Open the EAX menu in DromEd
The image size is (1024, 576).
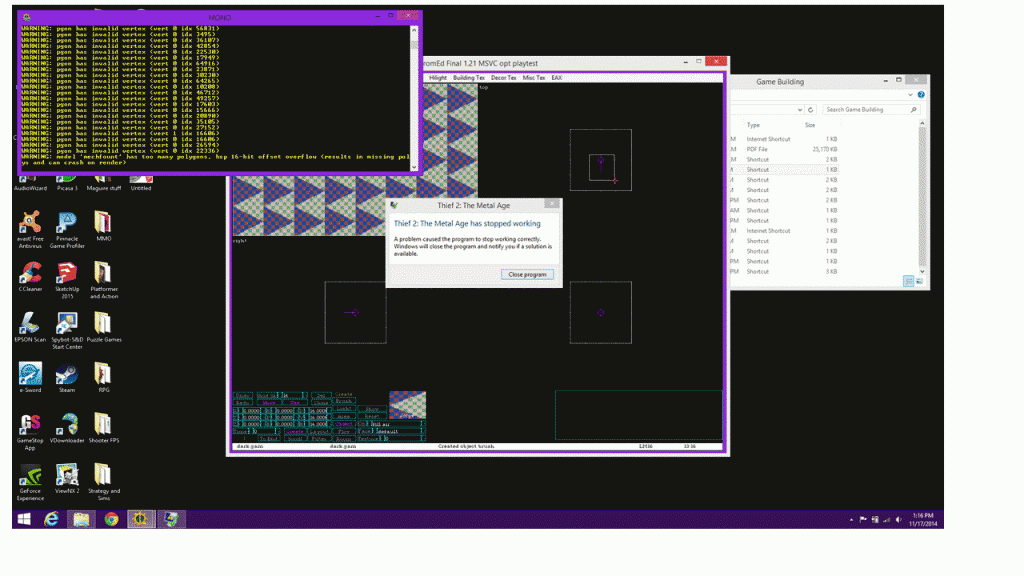(557, 77)
